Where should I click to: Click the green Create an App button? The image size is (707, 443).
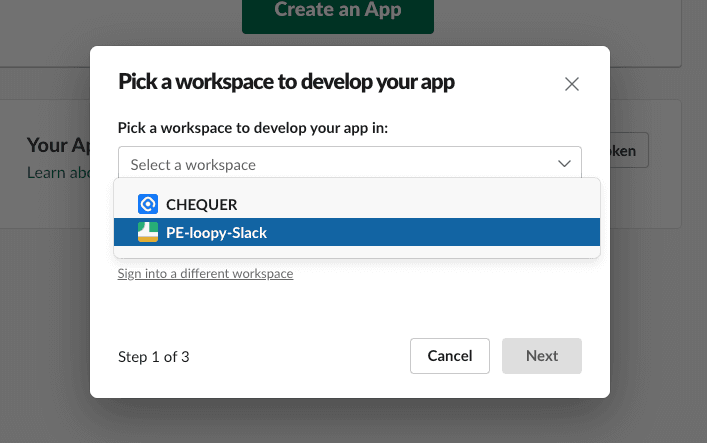[337, 14]
